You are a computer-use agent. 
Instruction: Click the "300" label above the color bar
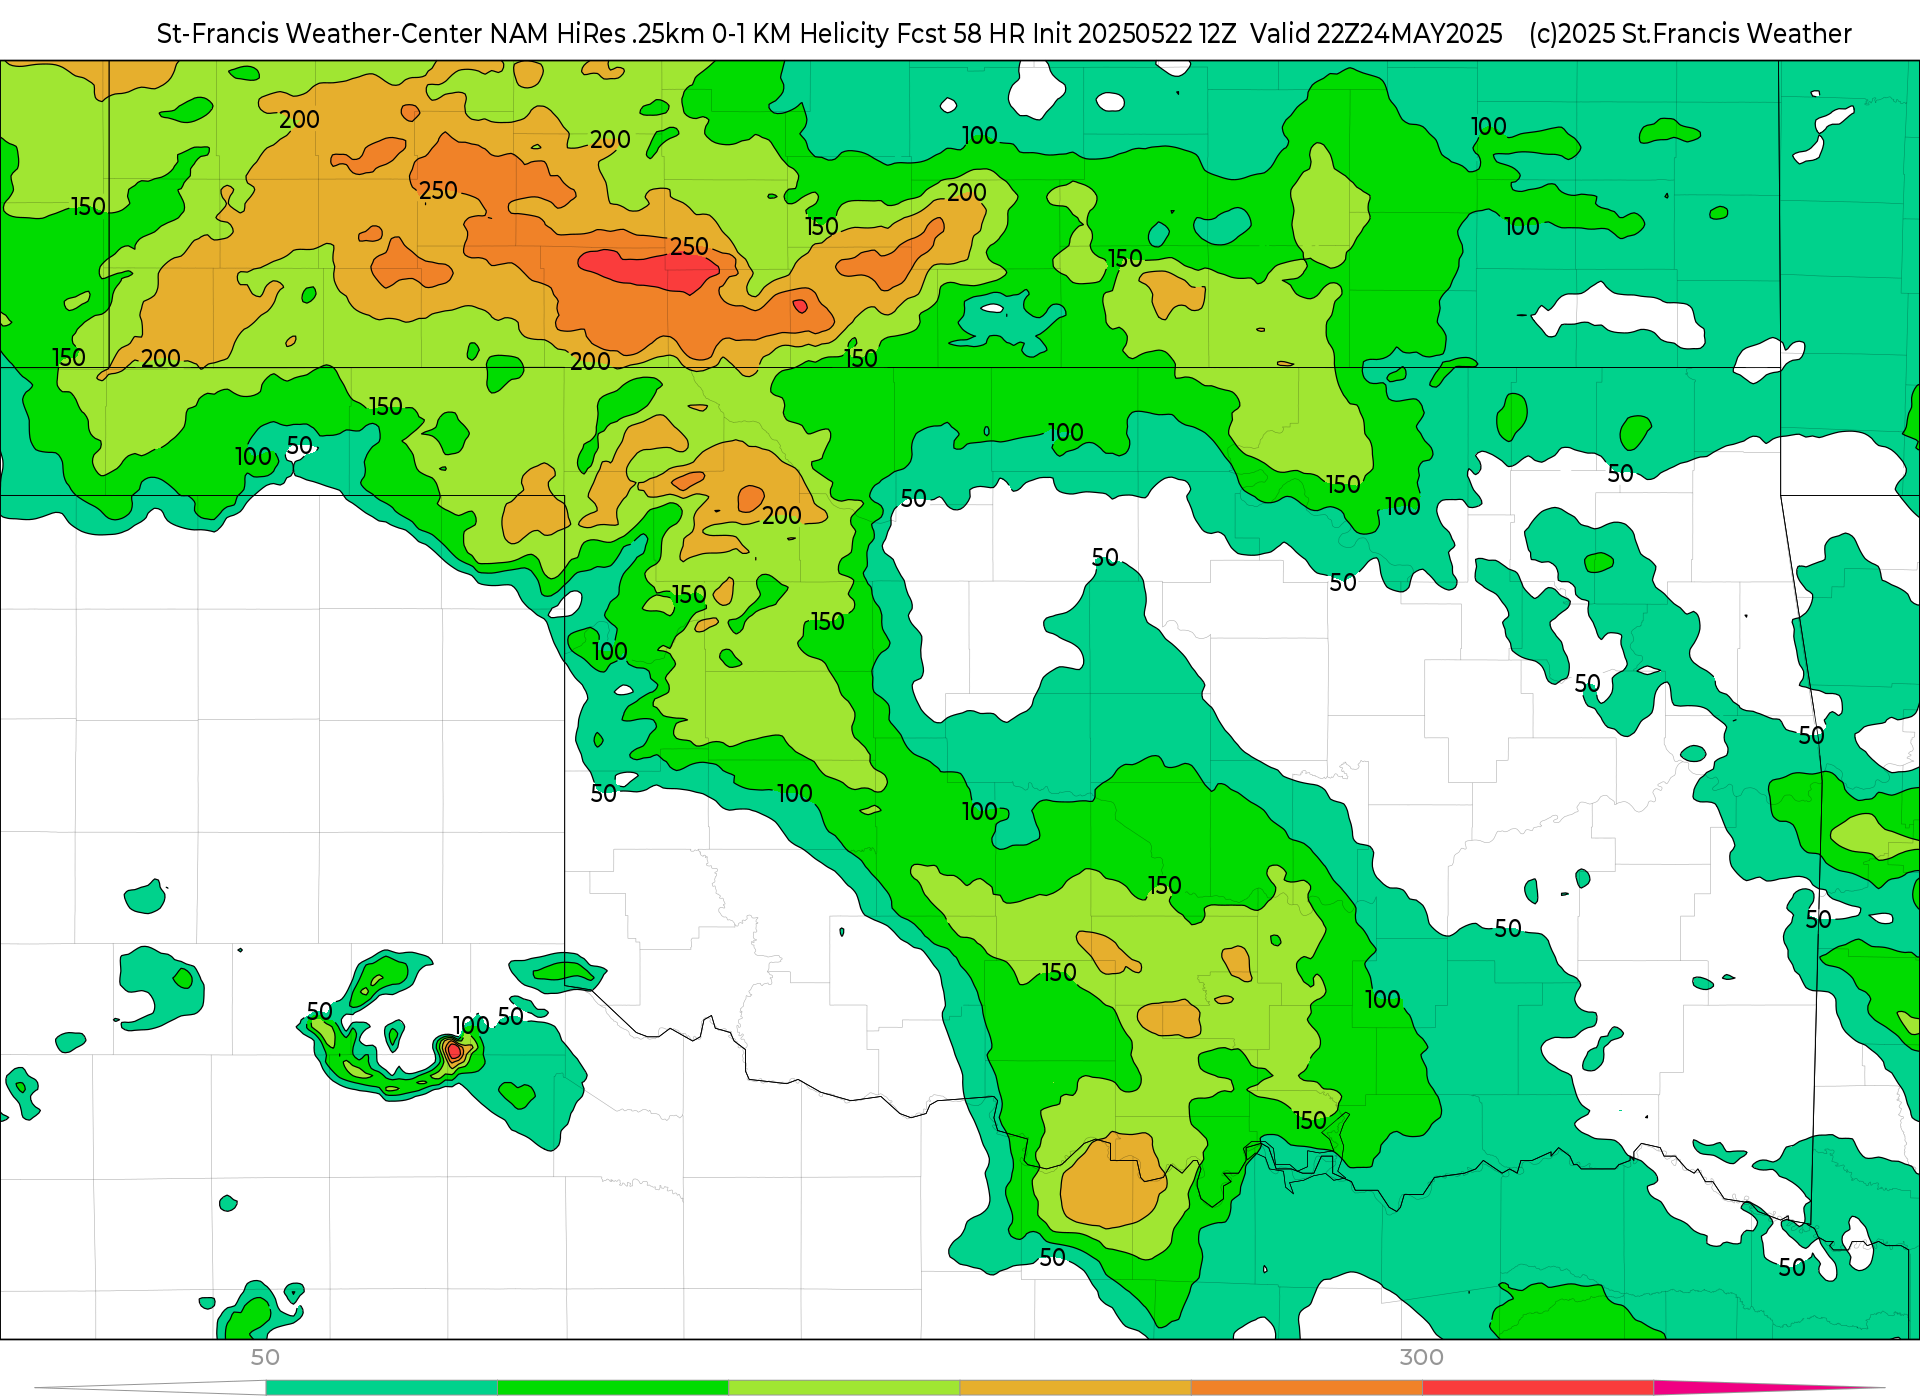tap(1421, 1357)
